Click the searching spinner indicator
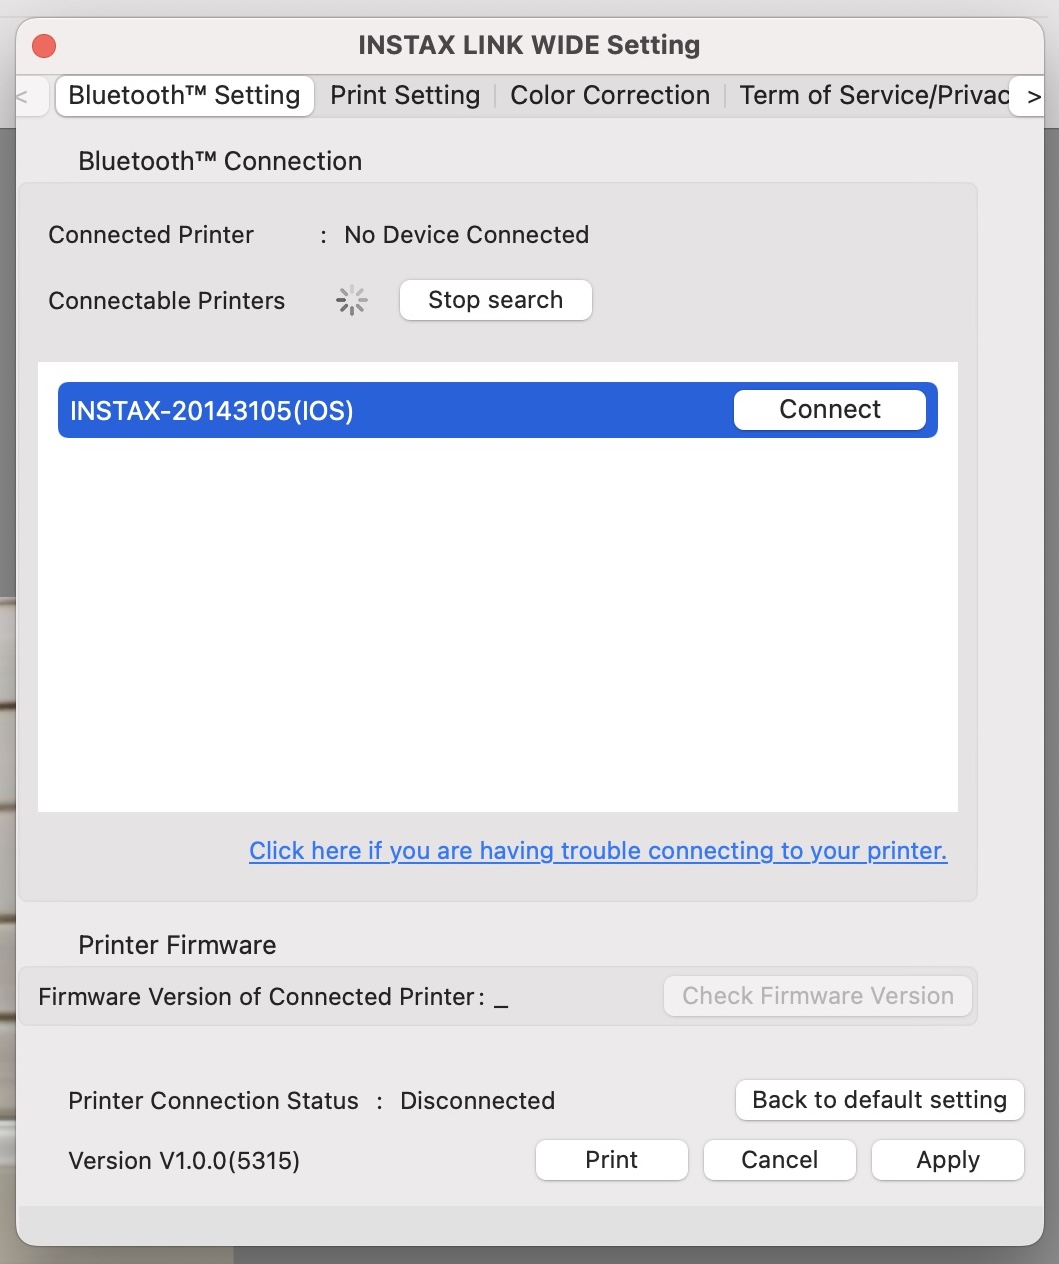Image resolution: width=1059 pixels, height=1264 pixels. point(352,300)
